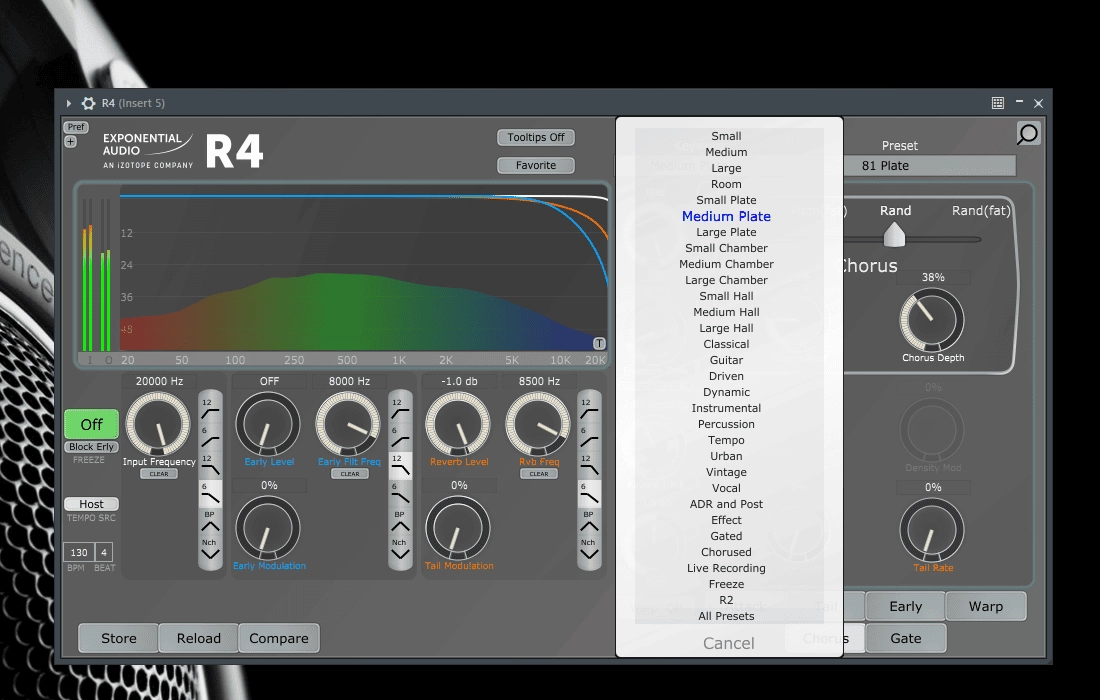Select 6 dB low-pass shape for Rvb Freq filter
The height and width of the screenshot is (700, 1100).
pyautogui.click(x=589, y=493)
